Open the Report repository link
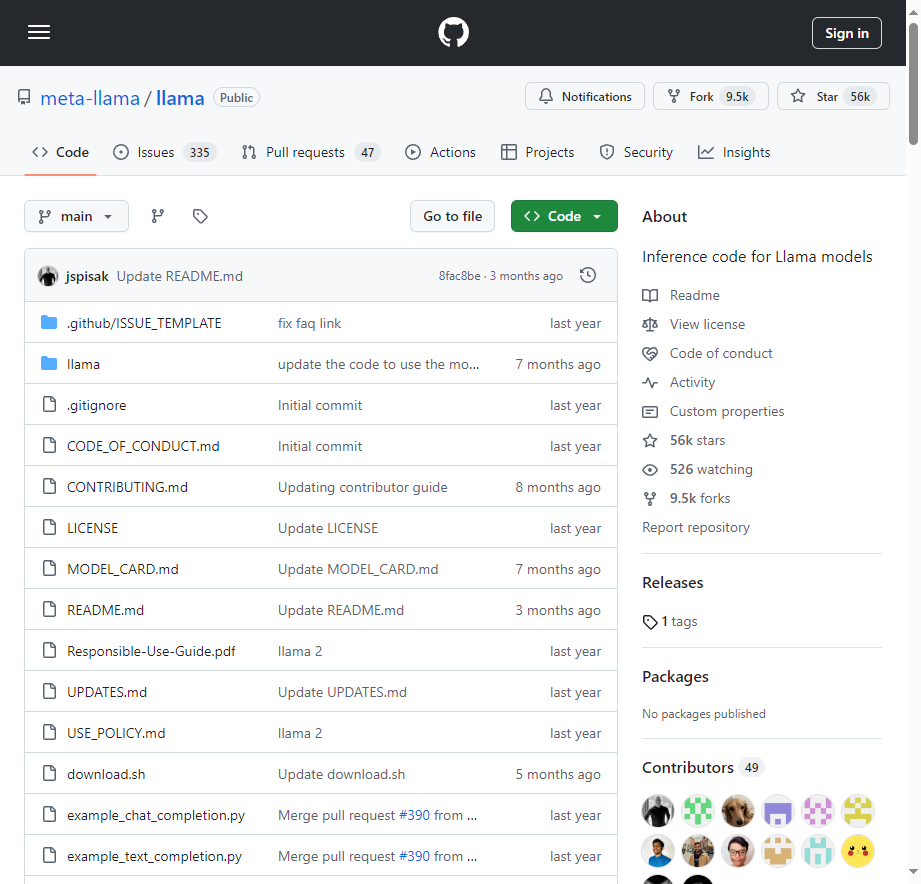 coord(695,527)
